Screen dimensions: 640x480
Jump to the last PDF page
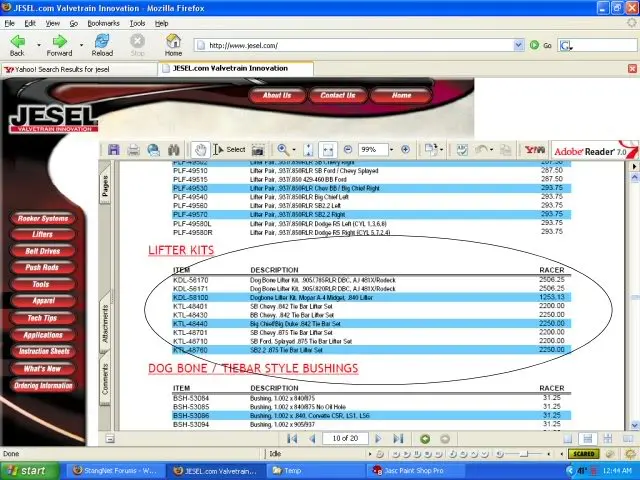(x=398, y=439)
